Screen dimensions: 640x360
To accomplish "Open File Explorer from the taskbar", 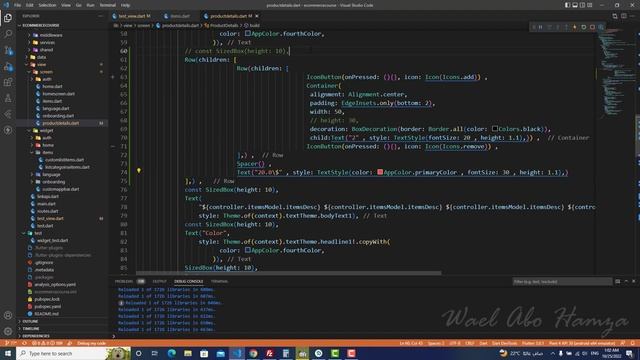I will (x=188, y=353).
